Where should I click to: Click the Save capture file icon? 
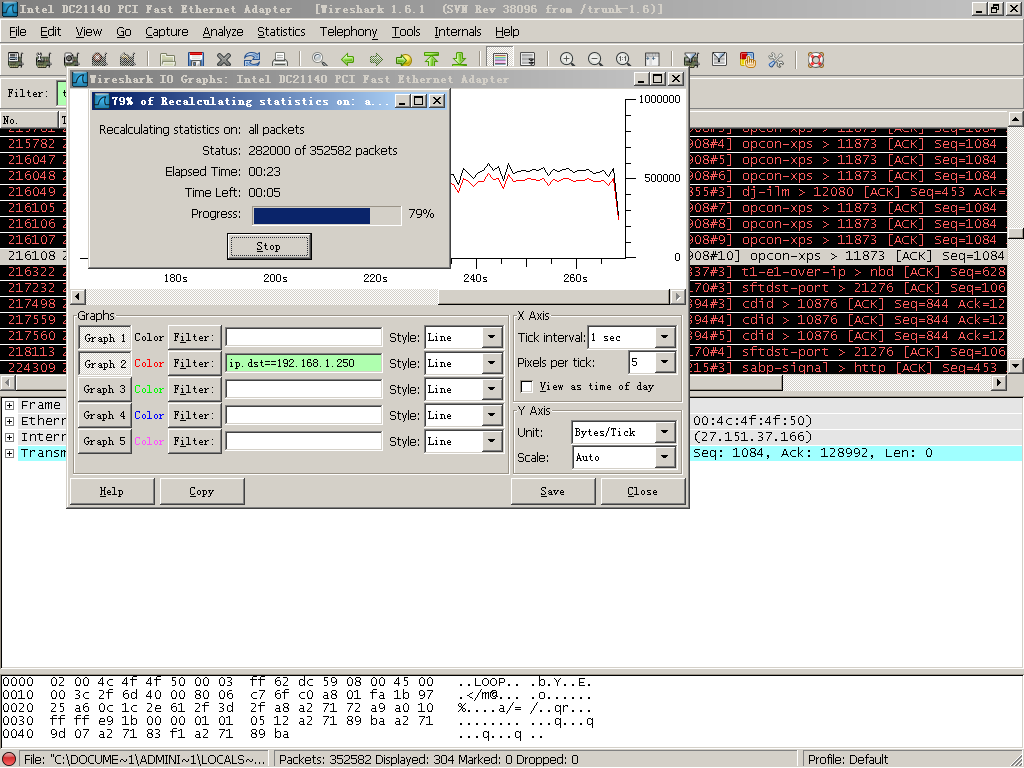(x=196, y=60)
